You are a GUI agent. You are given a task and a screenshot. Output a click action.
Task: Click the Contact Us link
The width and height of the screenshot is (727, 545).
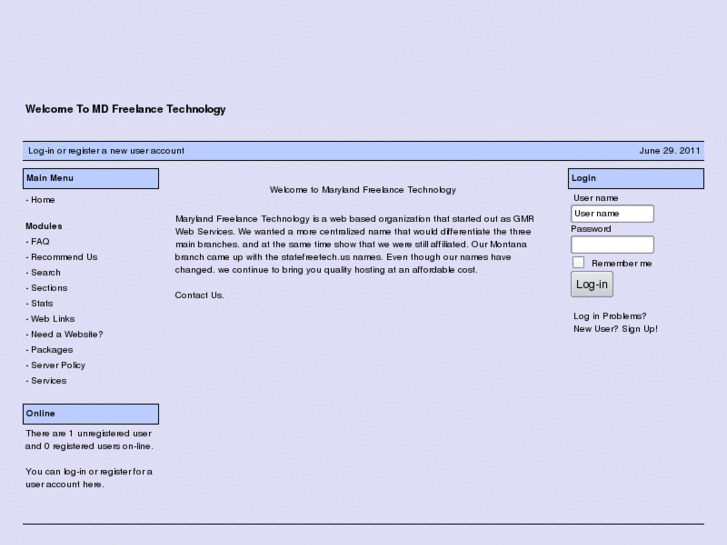[x=199, y=295]
